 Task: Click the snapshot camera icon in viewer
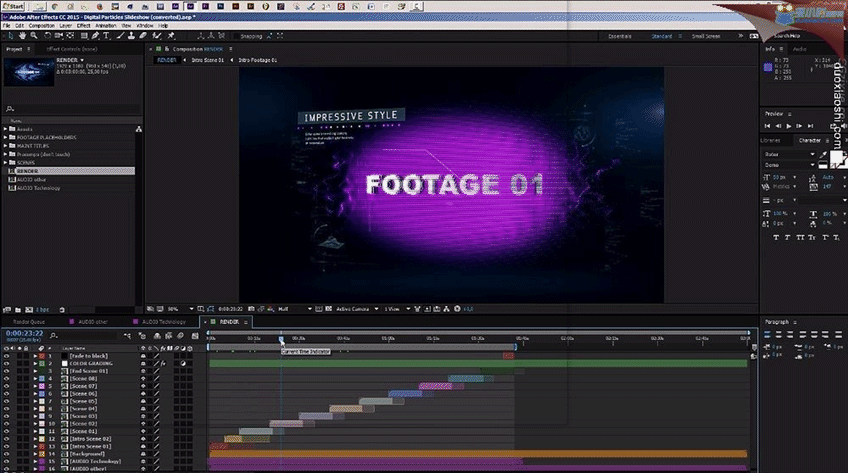[x=251, y=309]
